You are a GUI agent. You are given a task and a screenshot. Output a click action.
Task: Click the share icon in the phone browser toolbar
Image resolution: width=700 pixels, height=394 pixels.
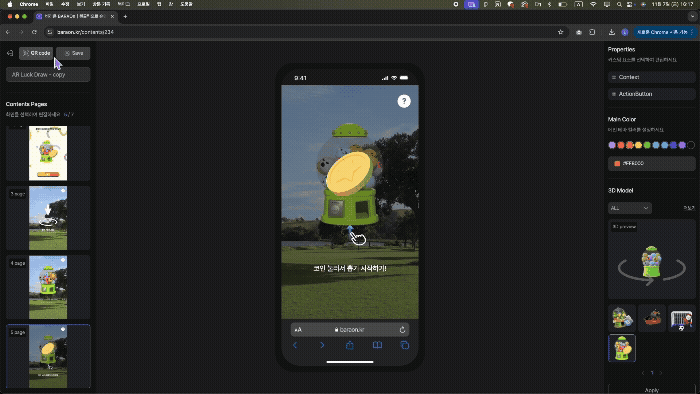[x=350, y=345]
